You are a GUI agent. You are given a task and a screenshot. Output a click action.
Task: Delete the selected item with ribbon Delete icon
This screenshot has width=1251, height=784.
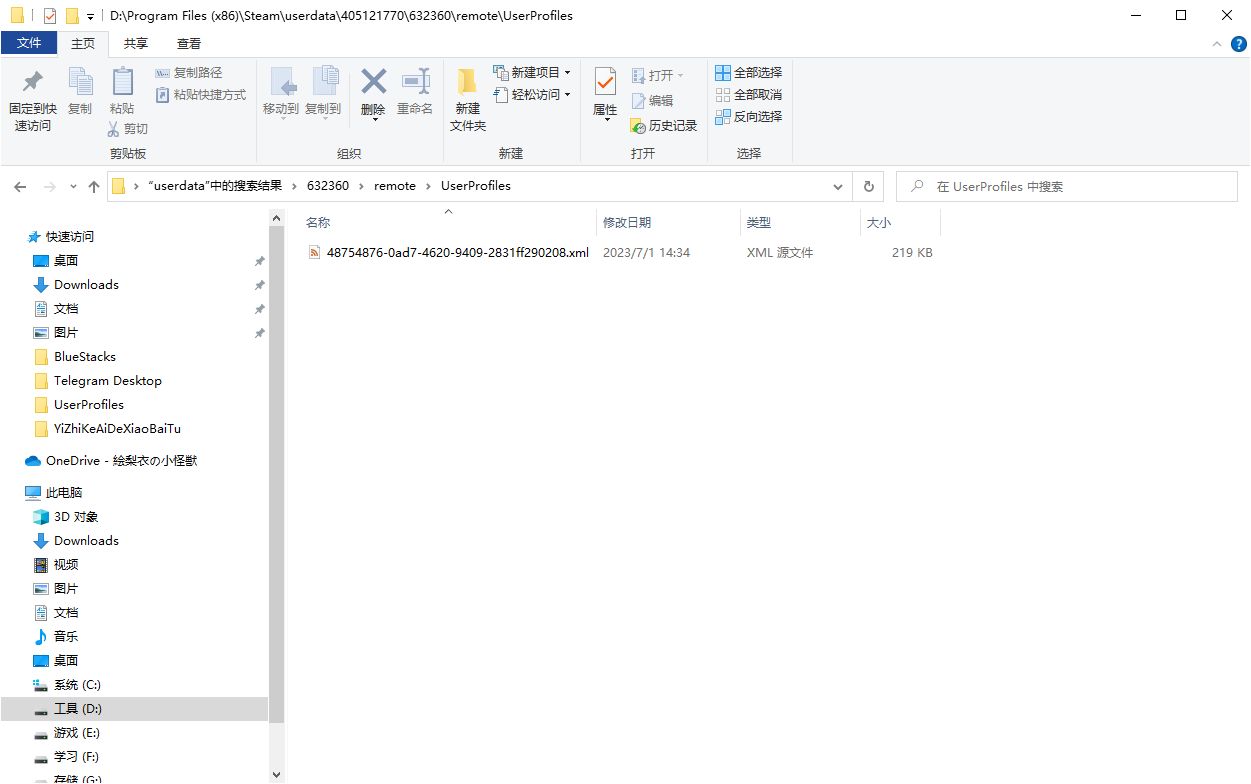372,97
